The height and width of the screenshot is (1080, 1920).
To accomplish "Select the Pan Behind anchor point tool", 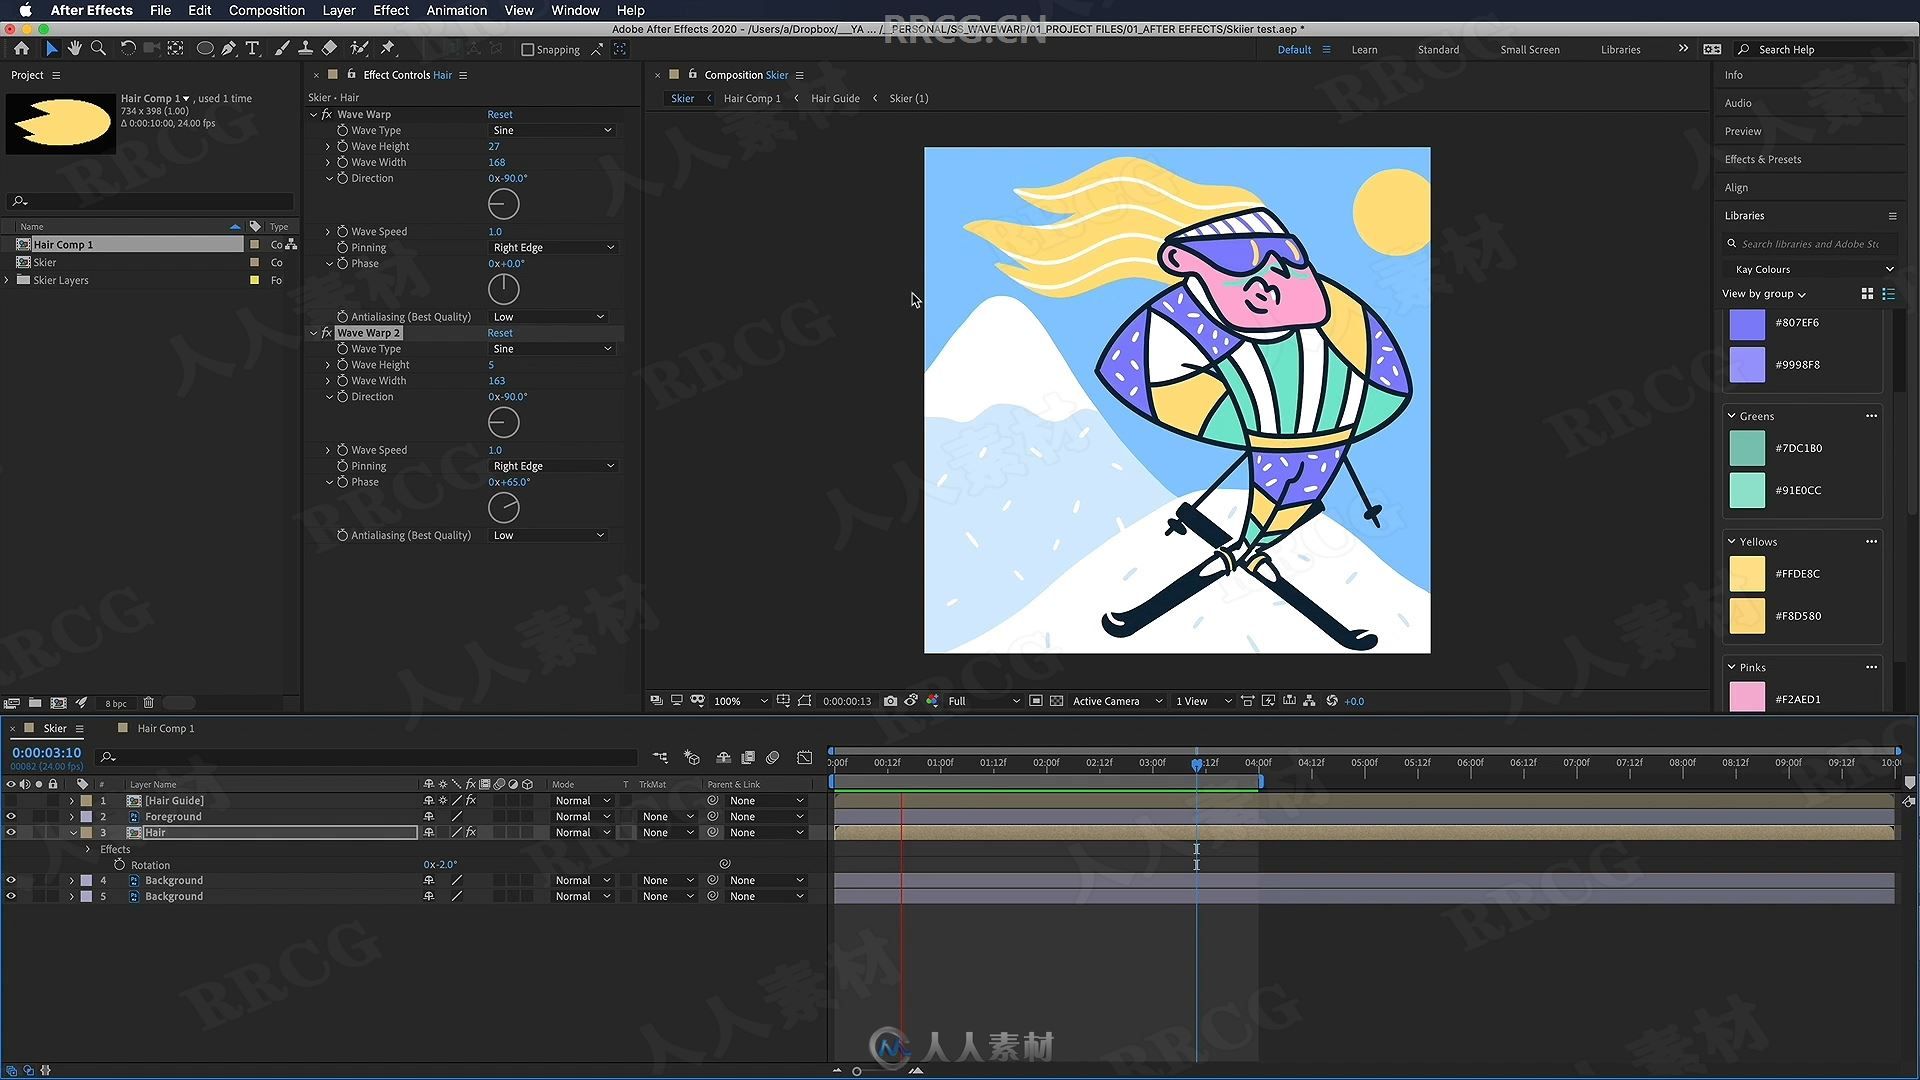I will pos(176,48).
